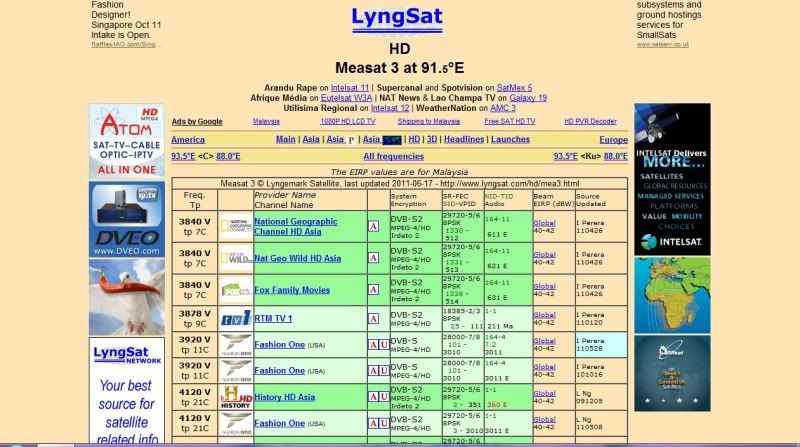Select the RTM TV1 channel logo
The height and width of the screenshot is (447, 800).
tap(235, 318)
